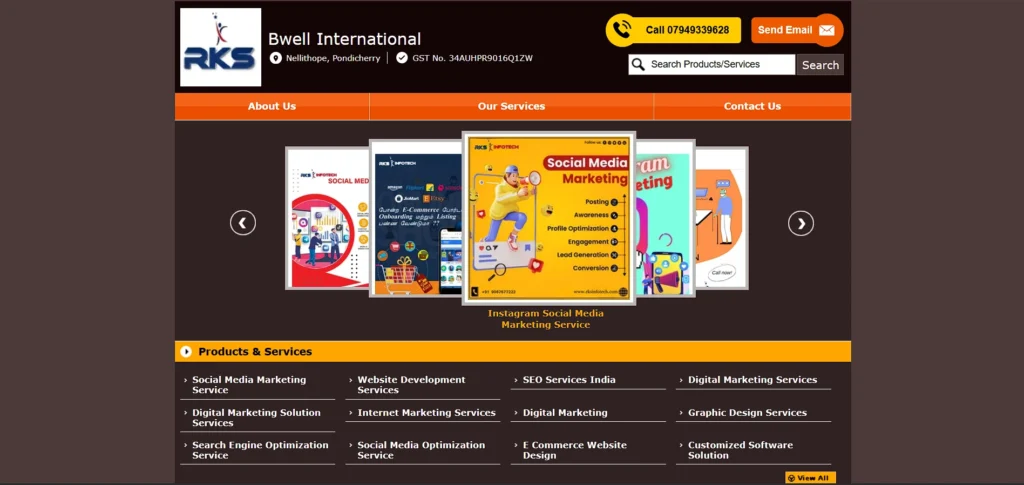
Task: Open Customized Software Solution link
Action: 740,450
